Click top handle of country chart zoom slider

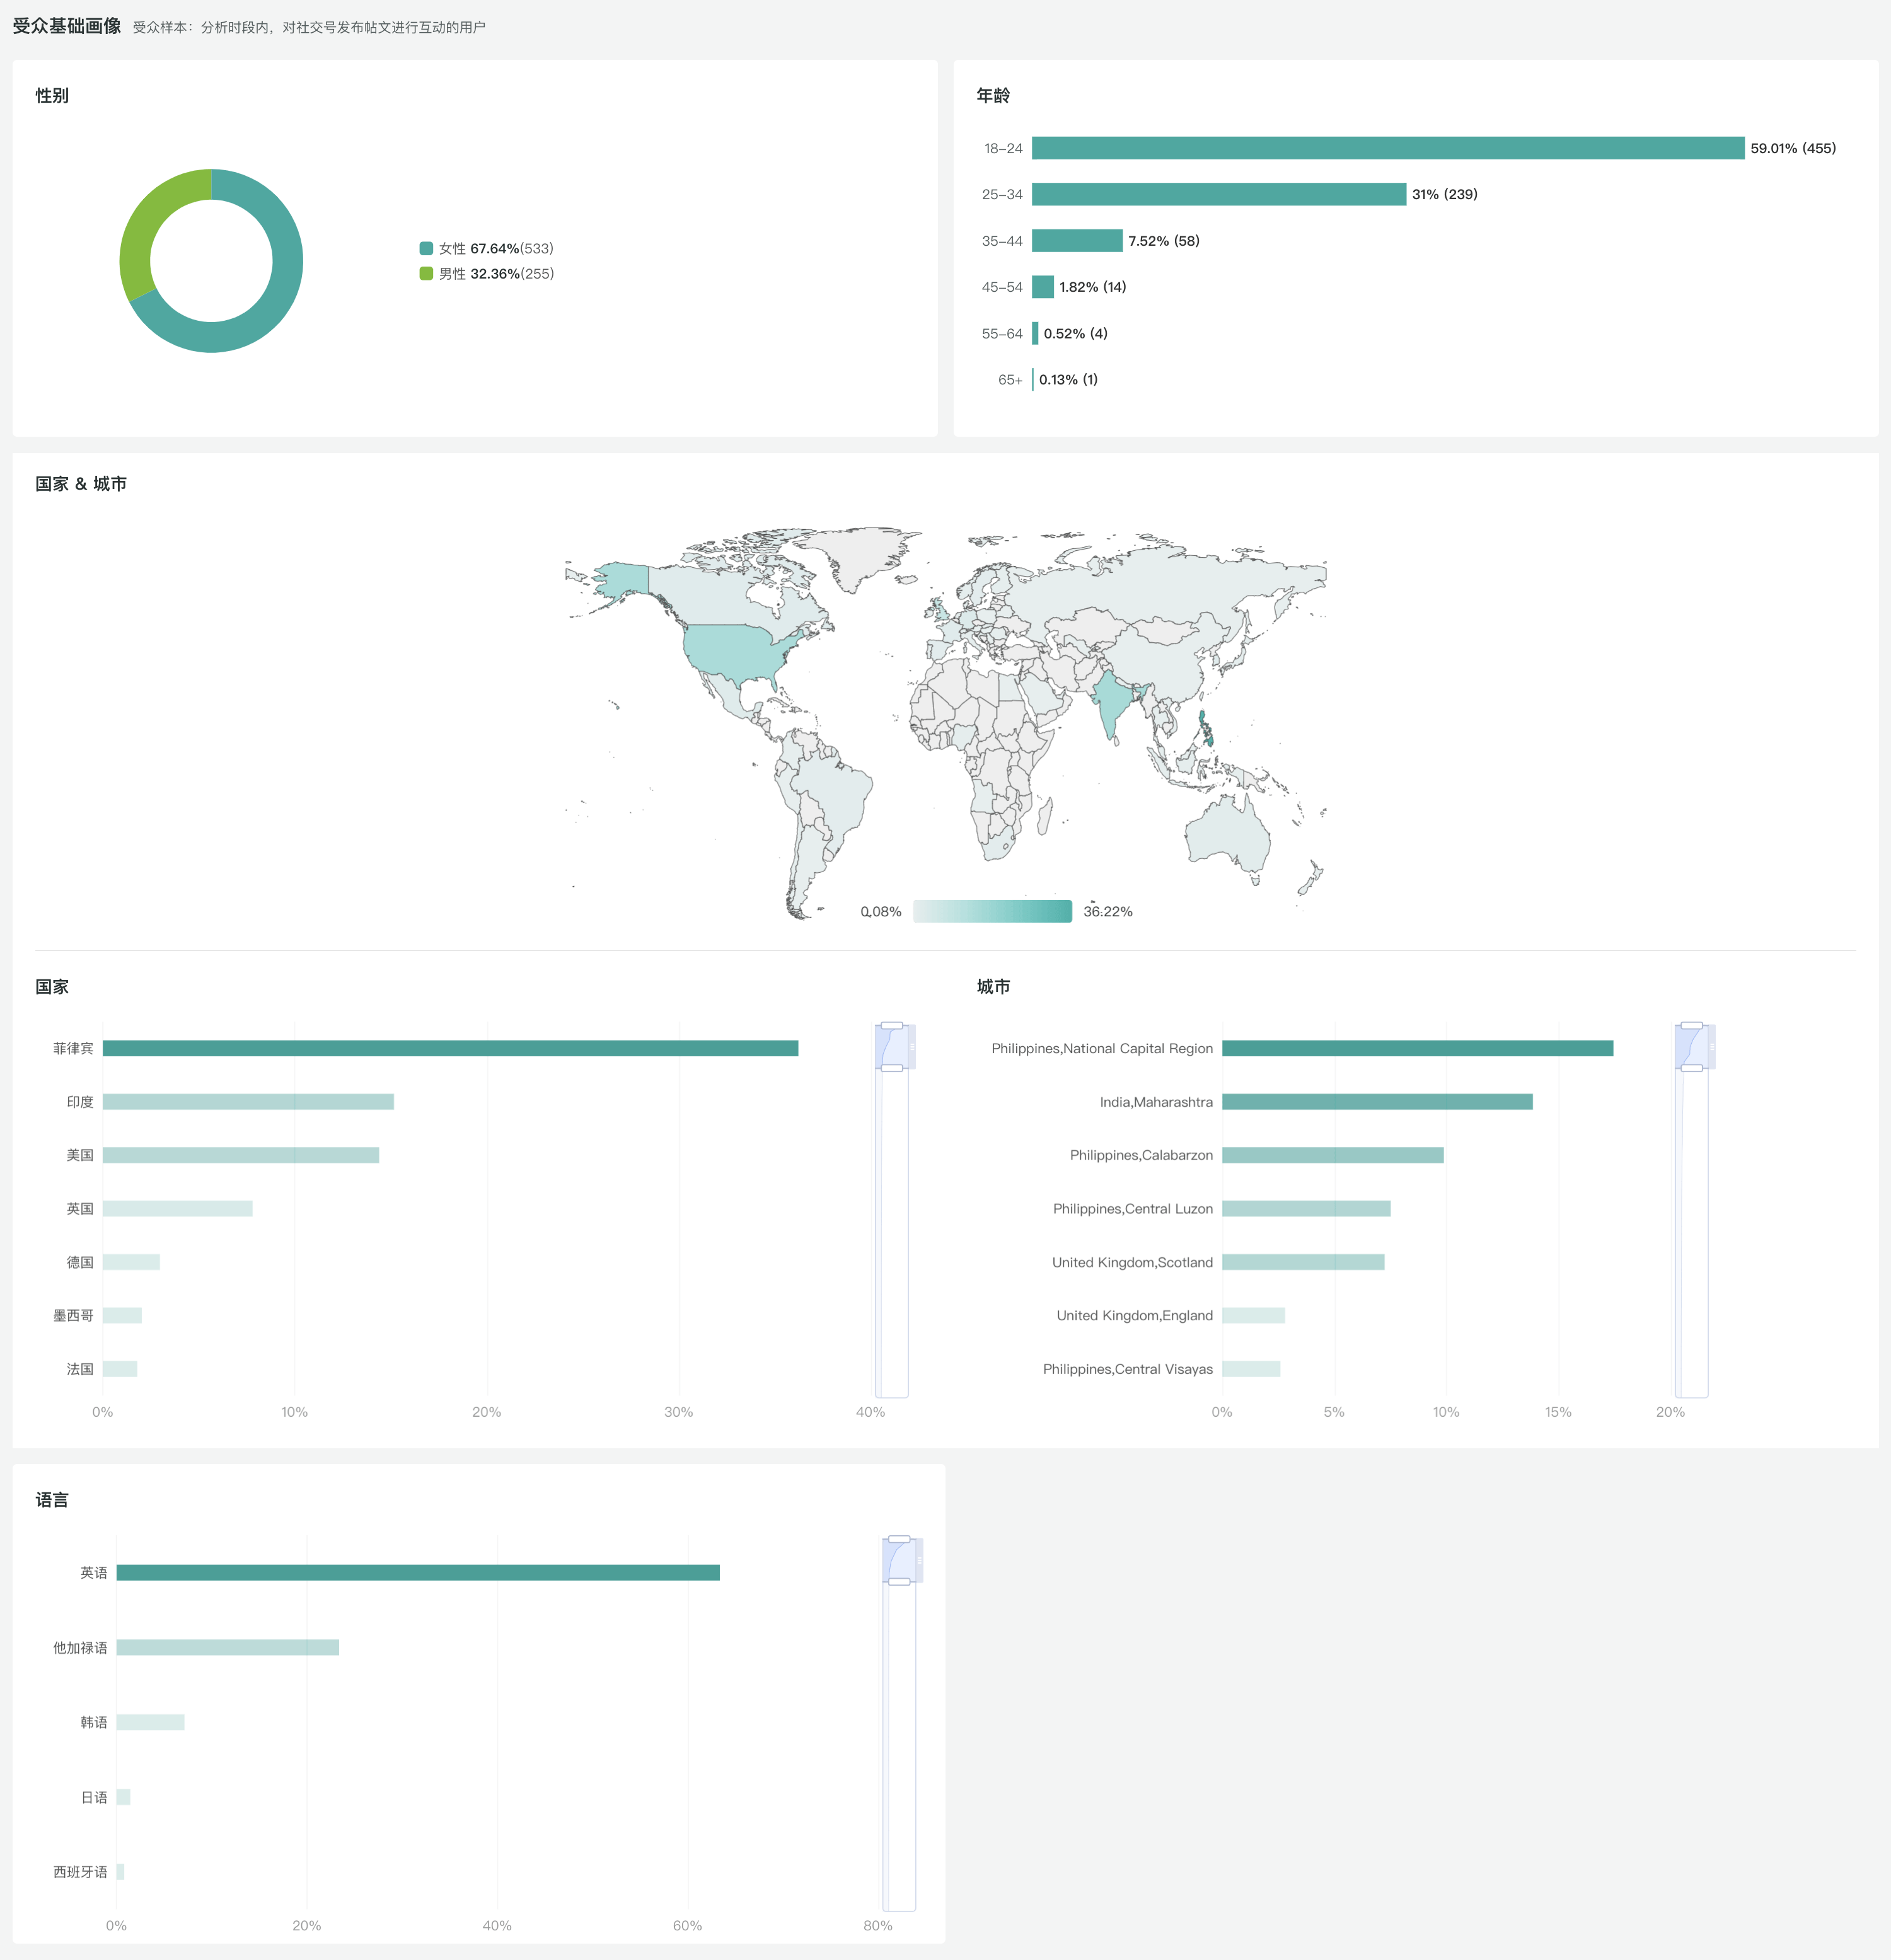pos(892,1026)
